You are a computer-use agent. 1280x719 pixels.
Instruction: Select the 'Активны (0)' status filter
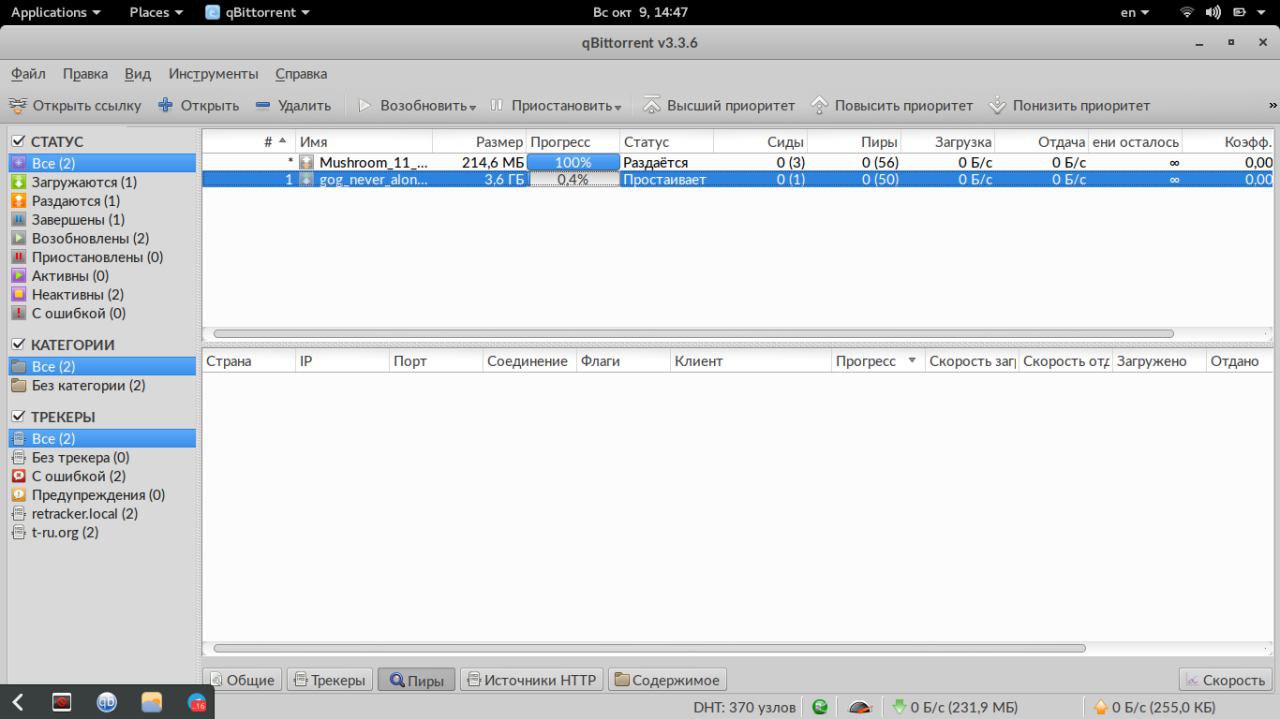(102, 276)
